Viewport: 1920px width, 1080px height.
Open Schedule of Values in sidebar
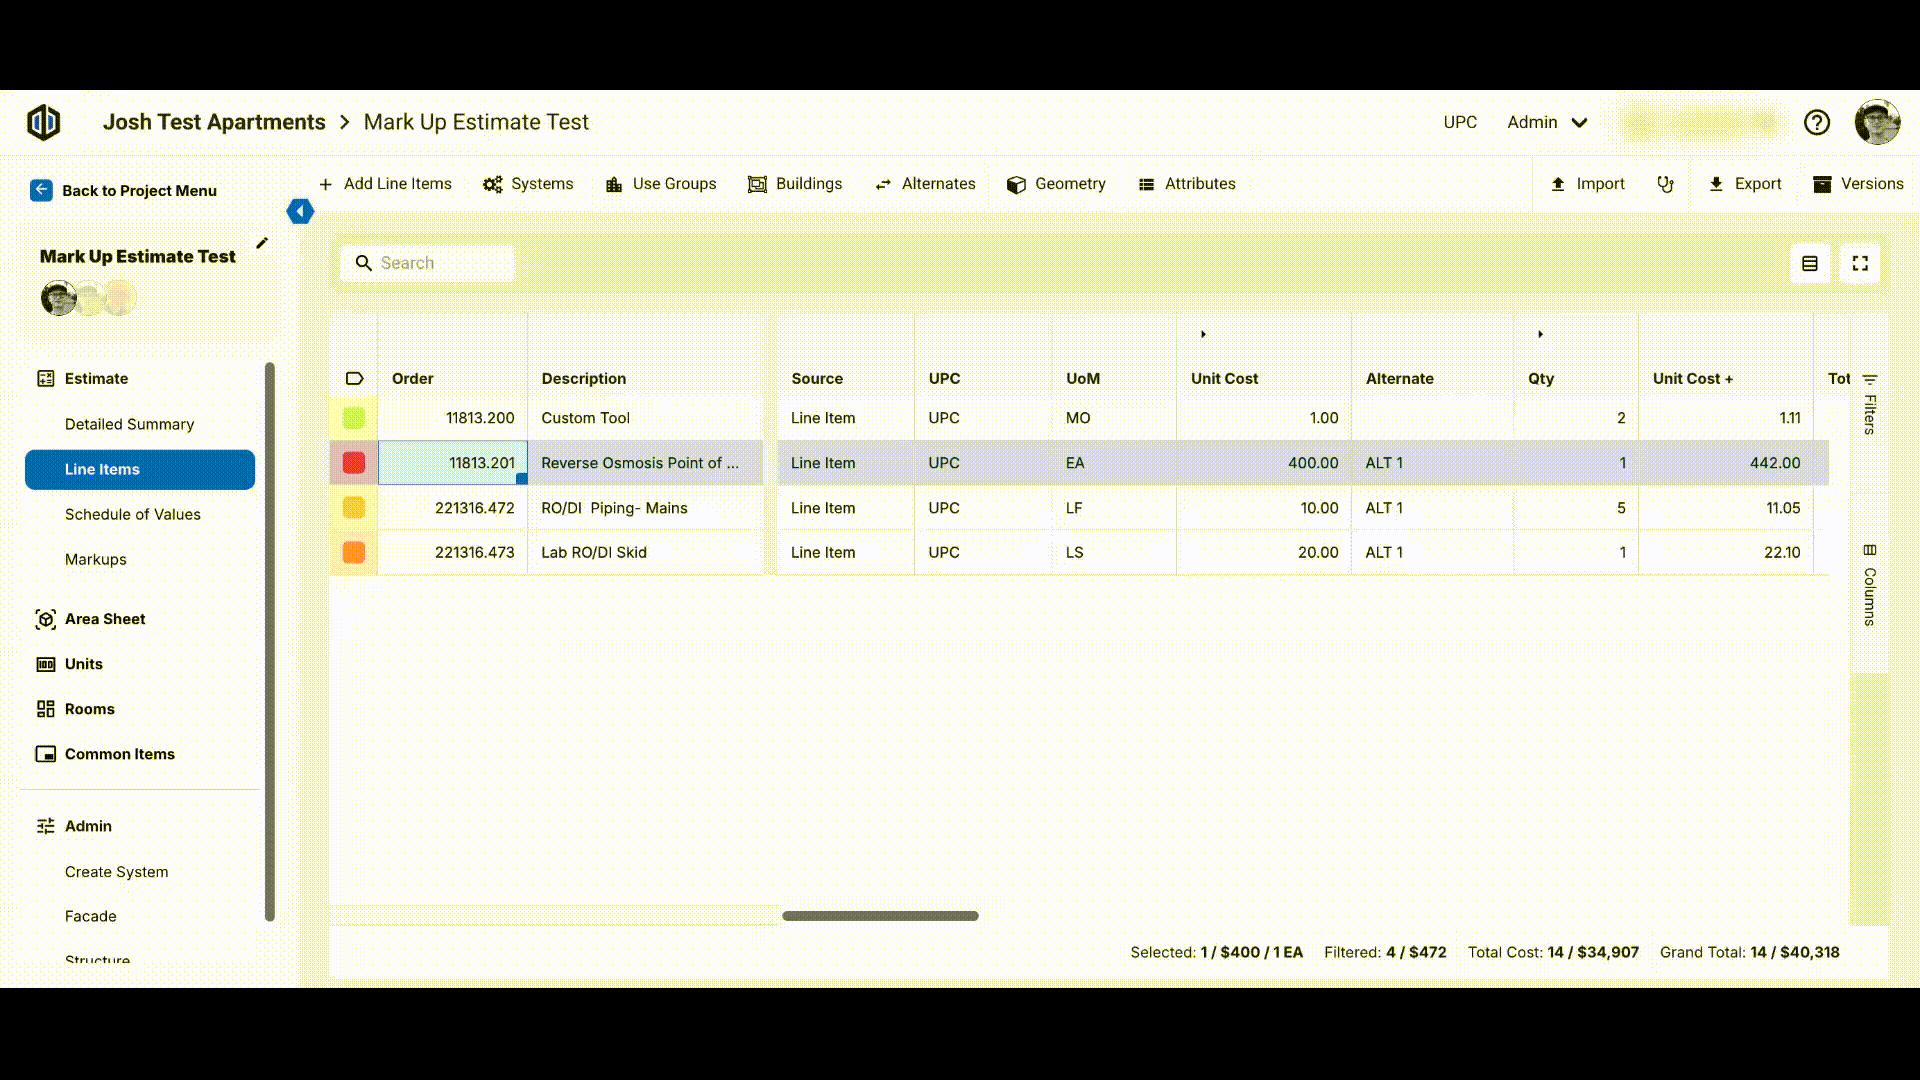point(132,514)
